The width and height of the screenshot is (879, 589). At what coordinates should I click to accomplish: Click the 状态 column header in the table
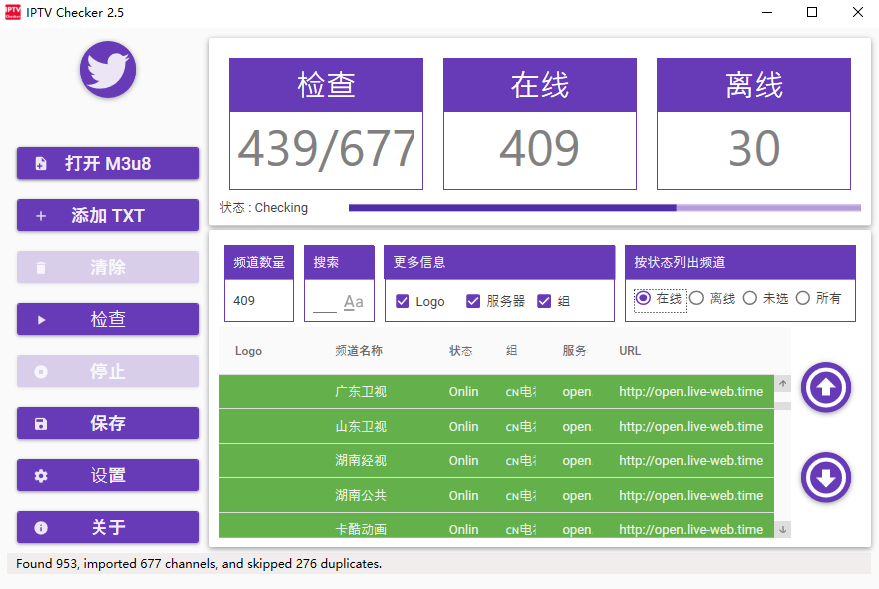tap(460, 351)
